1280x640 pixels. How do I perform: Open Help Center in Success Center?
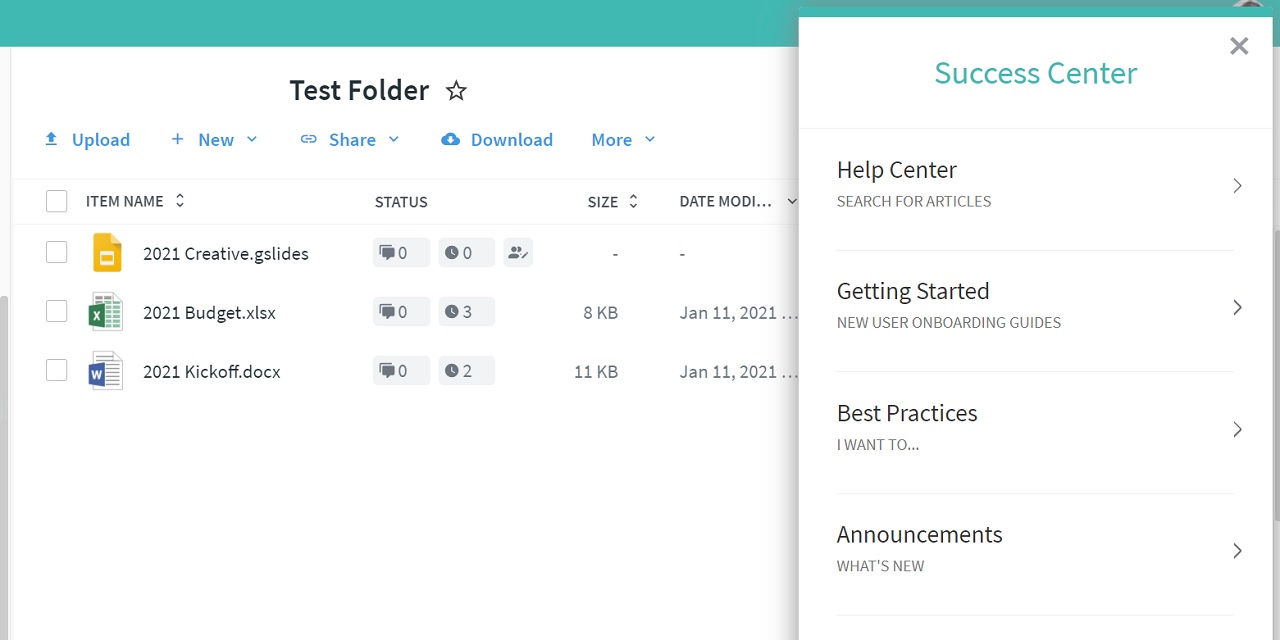pyautogui.click(x=1035, y=186)
